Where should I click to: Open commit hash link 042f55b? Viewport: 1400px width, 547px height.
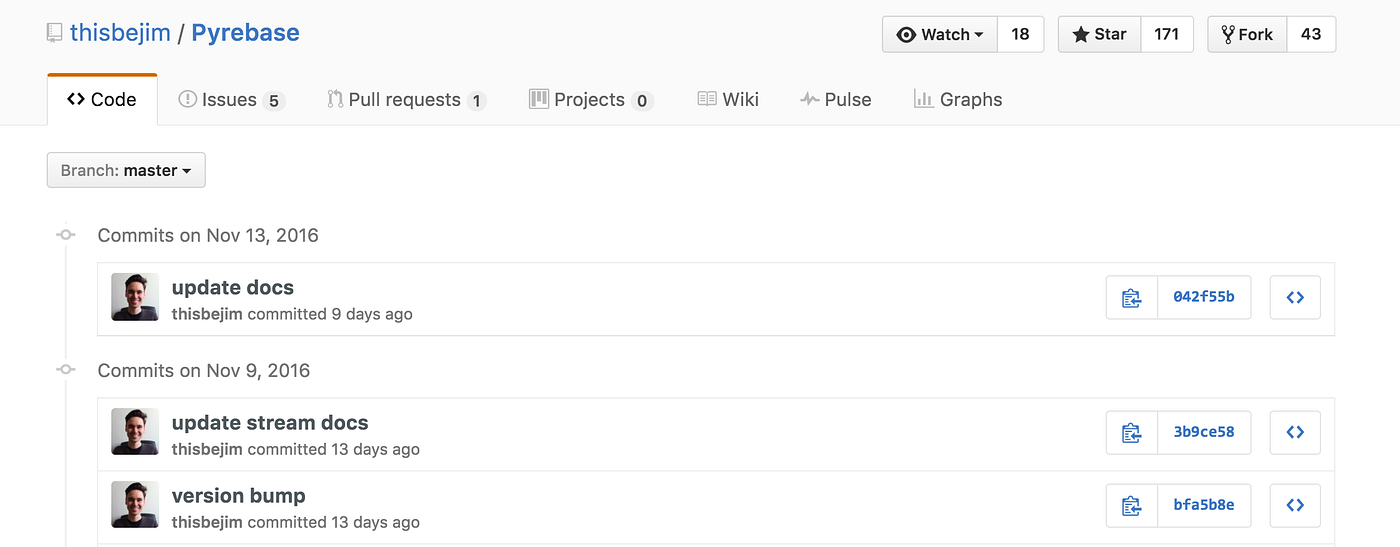tap(1203, 298)
